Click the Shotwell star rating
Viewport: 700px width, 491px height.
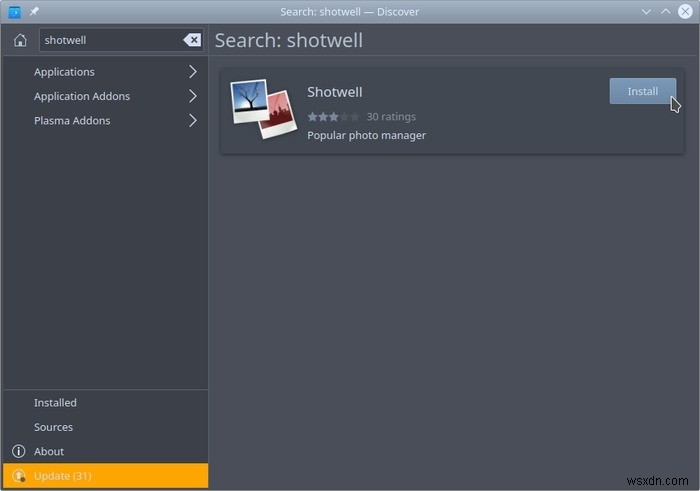click(x=333, y=117)
